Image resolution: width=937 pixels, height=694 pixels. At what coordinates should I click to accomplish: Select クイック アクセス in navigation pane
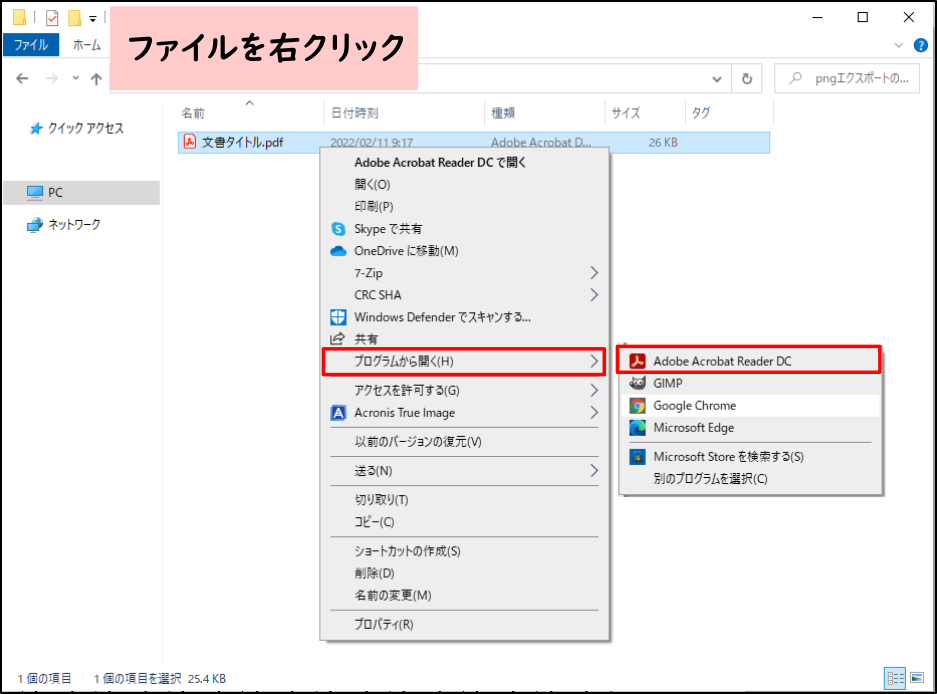tap(85, 129)
